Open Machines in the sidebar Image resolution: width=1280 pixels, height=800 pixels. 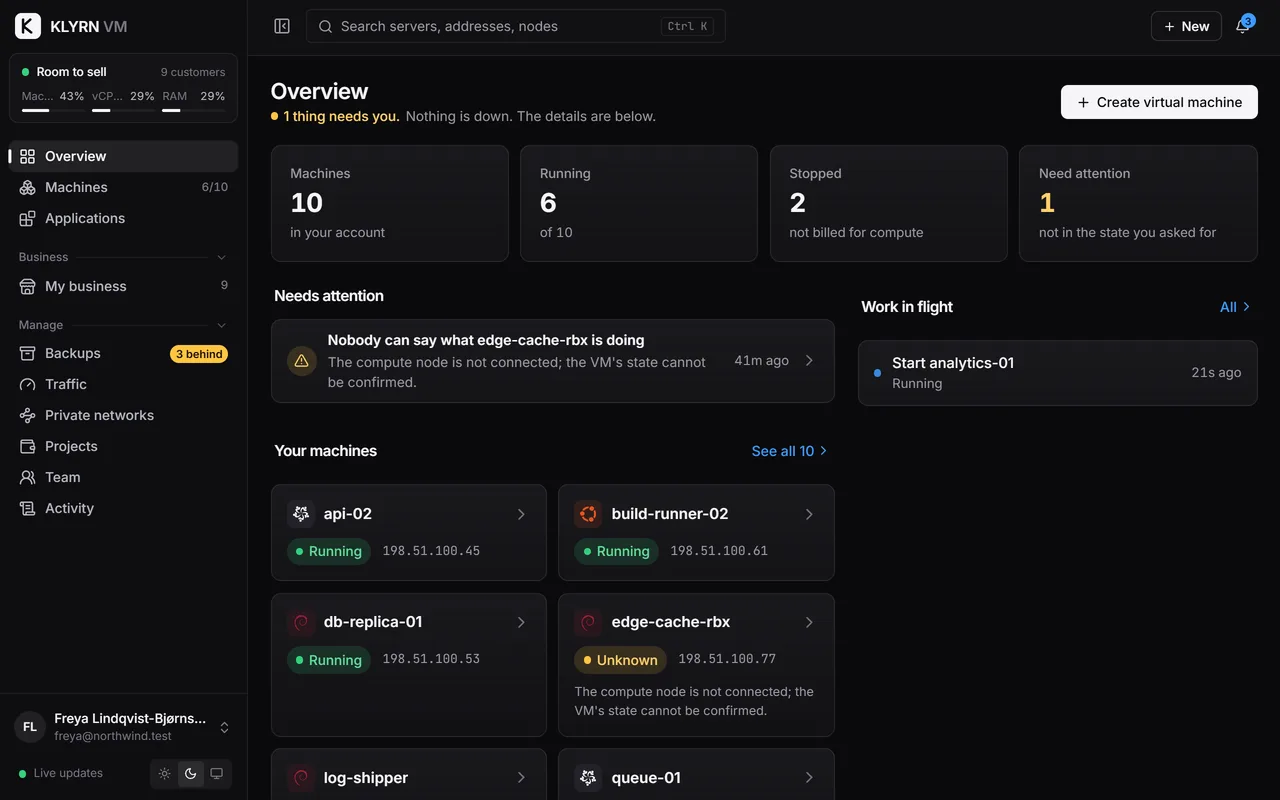coord(123,187)
